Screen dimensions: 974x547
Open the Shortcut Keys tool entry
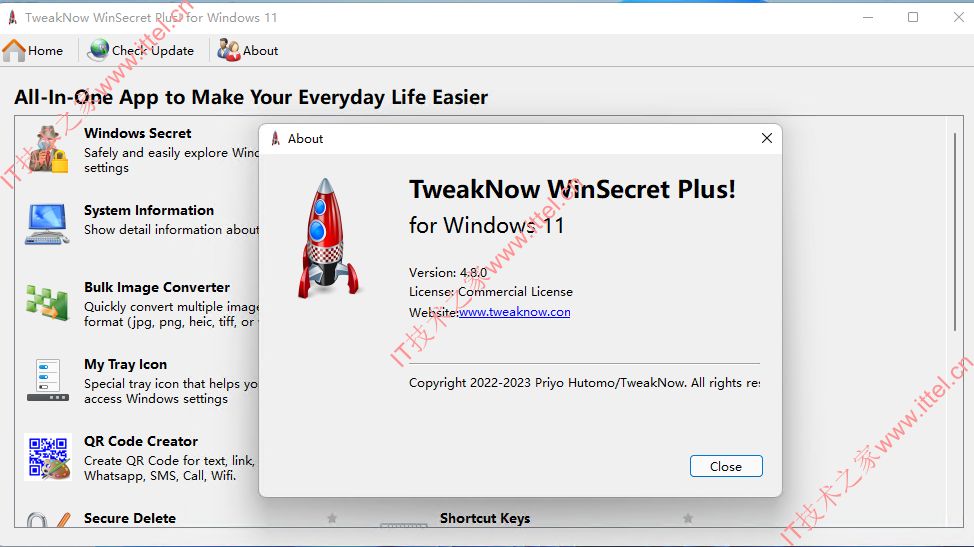click(x=485, y=518)
